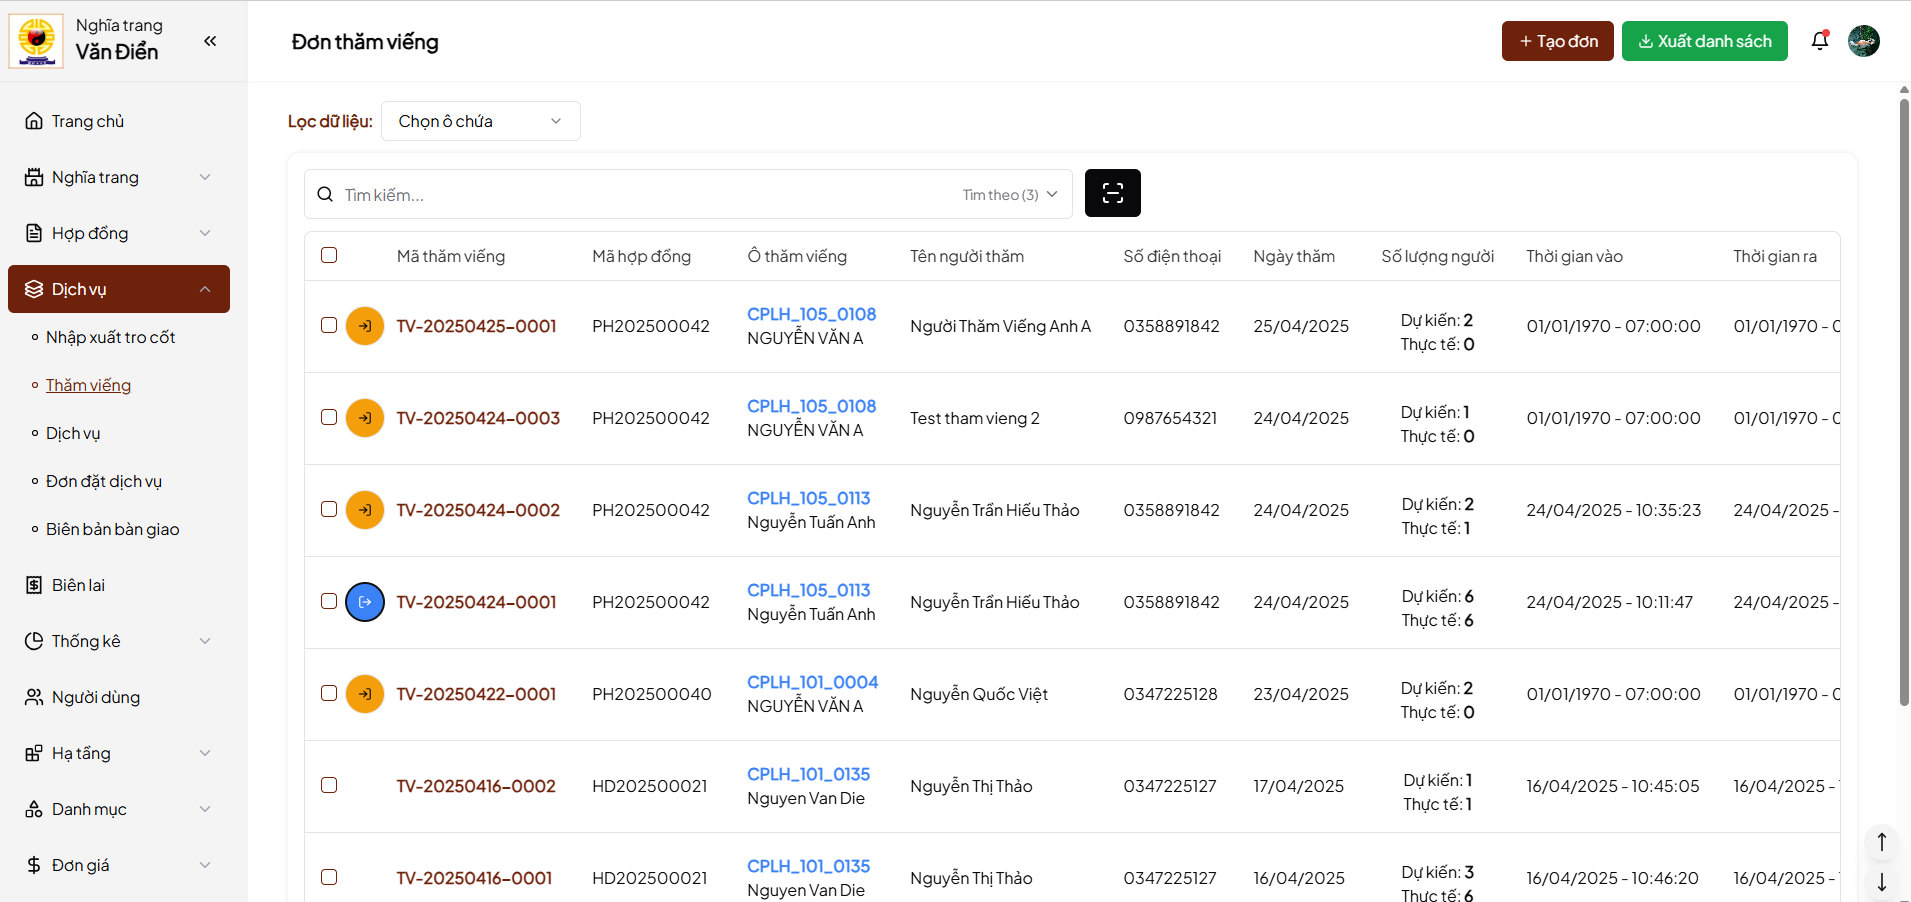Collapse the sidebar with double-chevron icon

(210, 41)
